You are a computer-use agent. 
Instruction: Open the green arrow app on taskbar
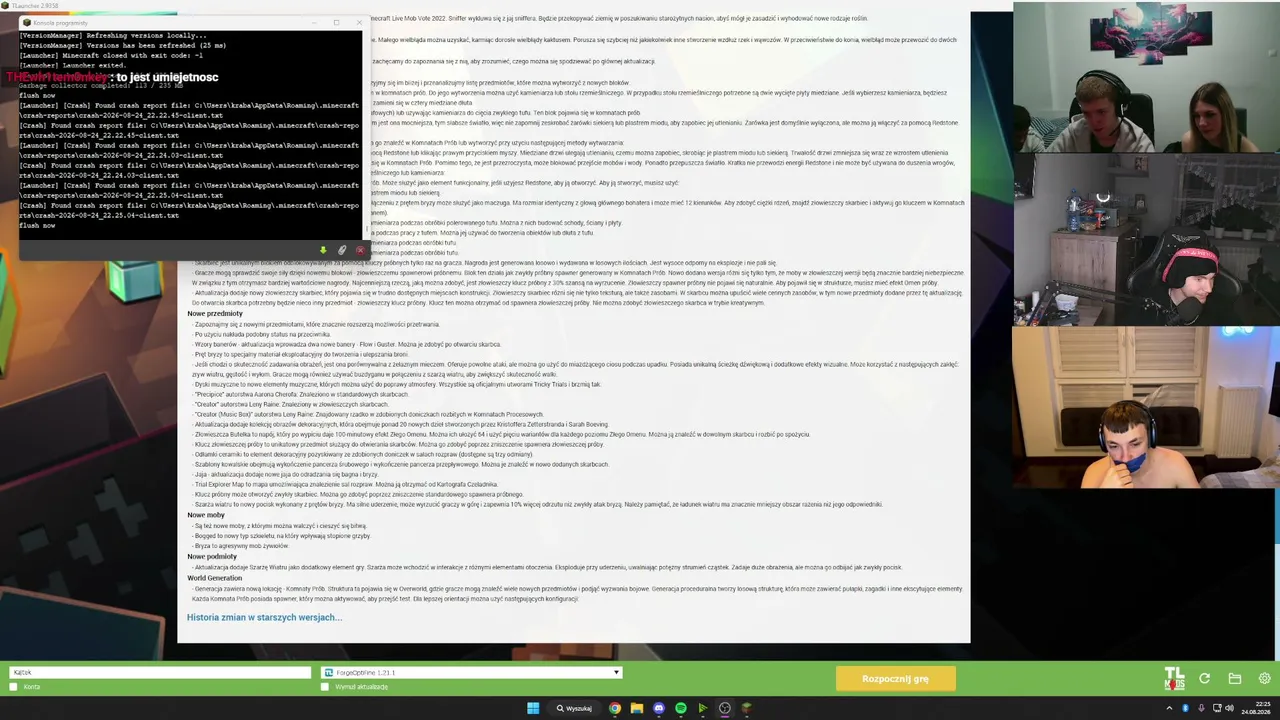pos(703,708)
